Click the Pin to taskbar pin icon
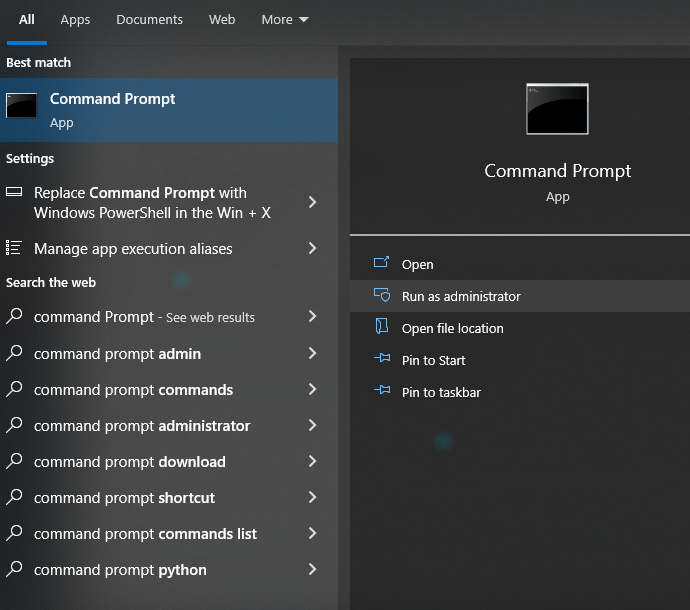The height and width of the screenshot is (610, 690). click(382, 390)
